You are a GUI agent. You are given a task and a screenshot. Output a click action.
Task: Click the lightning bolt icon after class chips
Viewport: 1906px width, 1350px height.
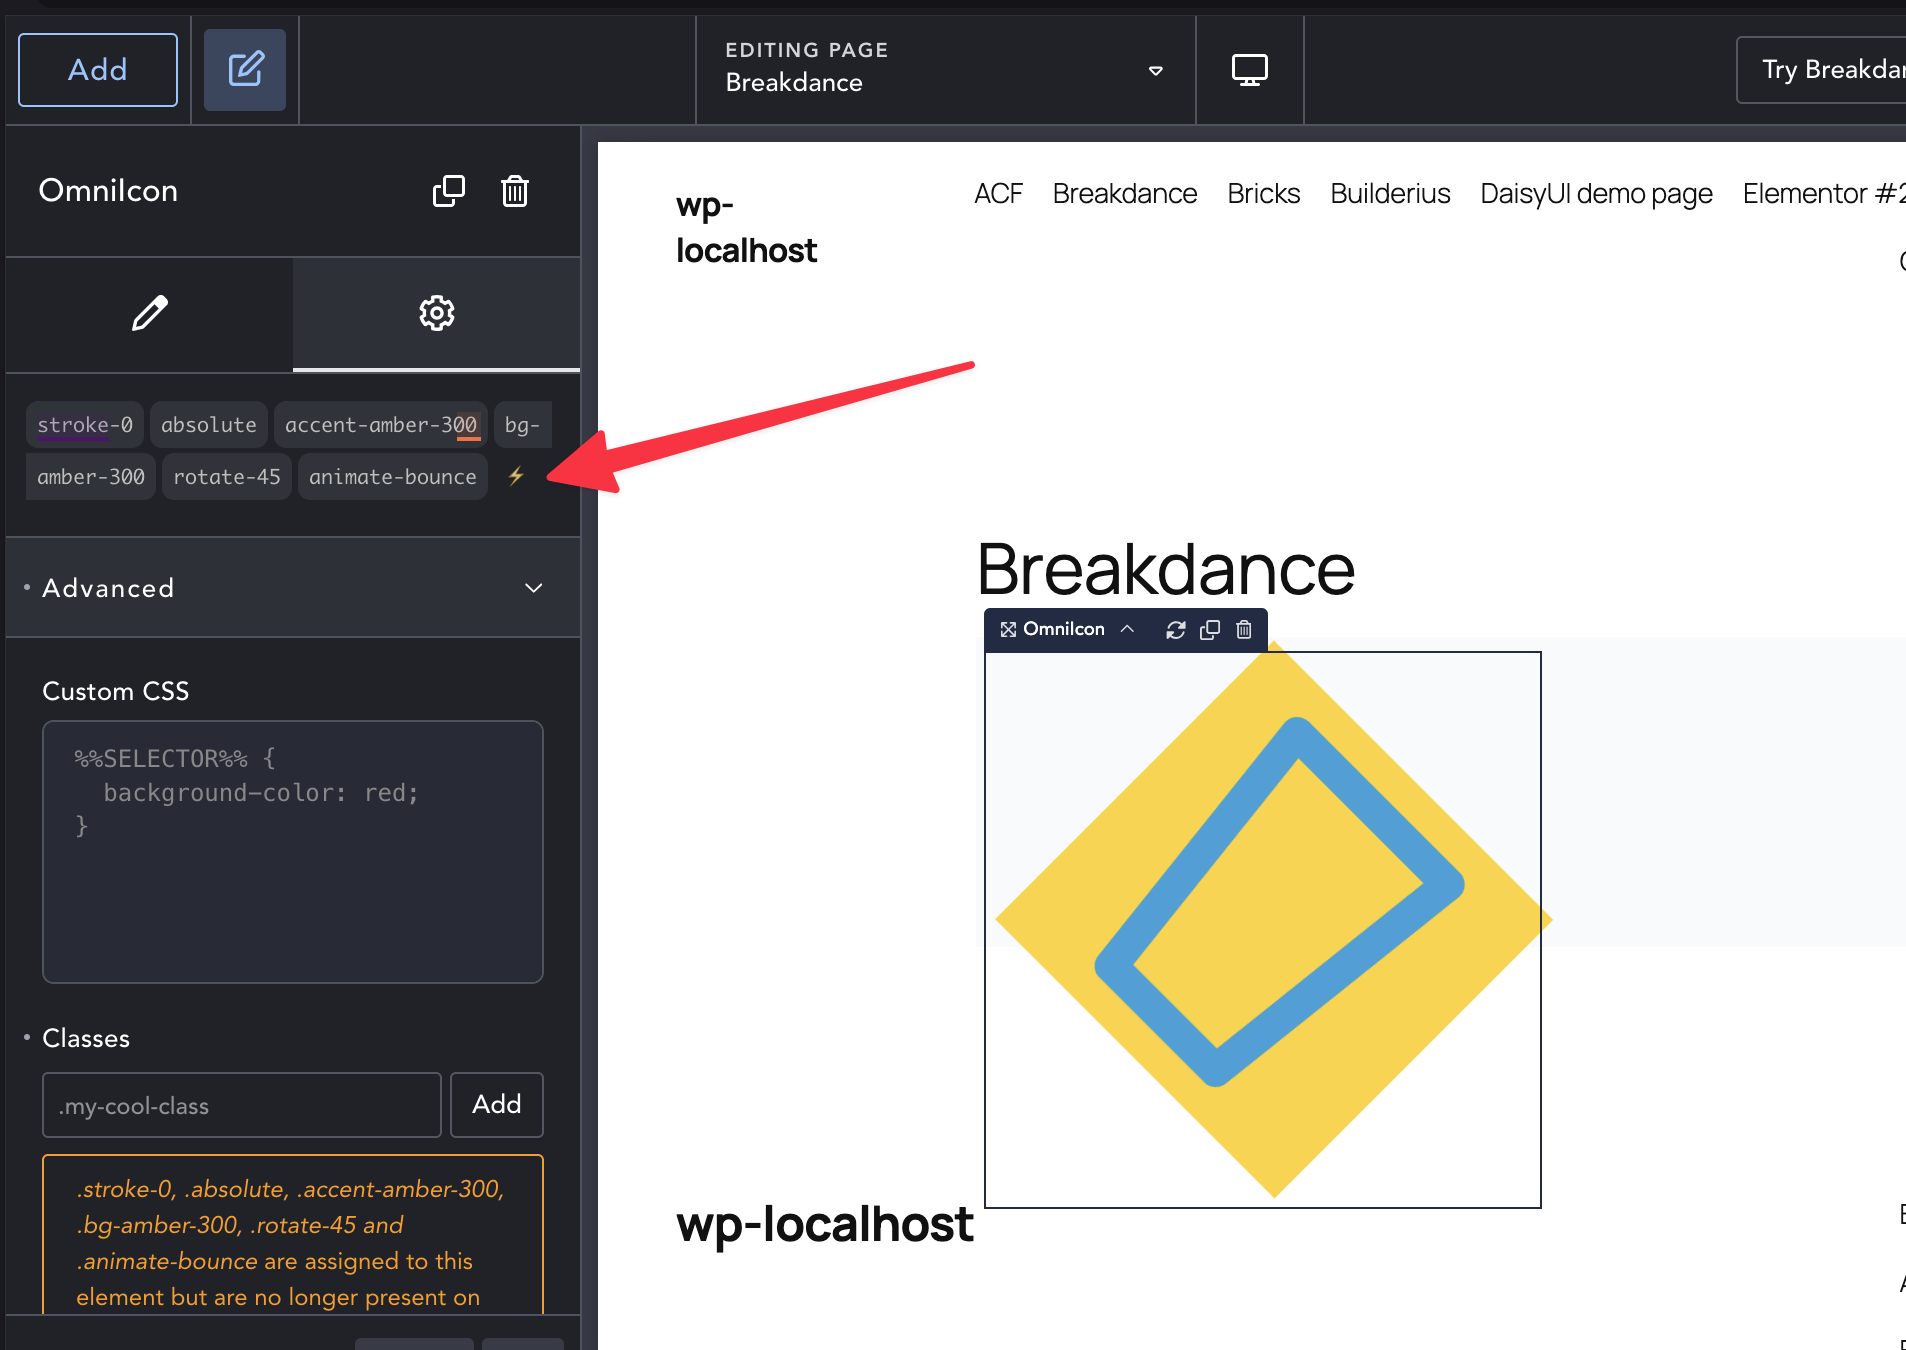pos(516,476)
